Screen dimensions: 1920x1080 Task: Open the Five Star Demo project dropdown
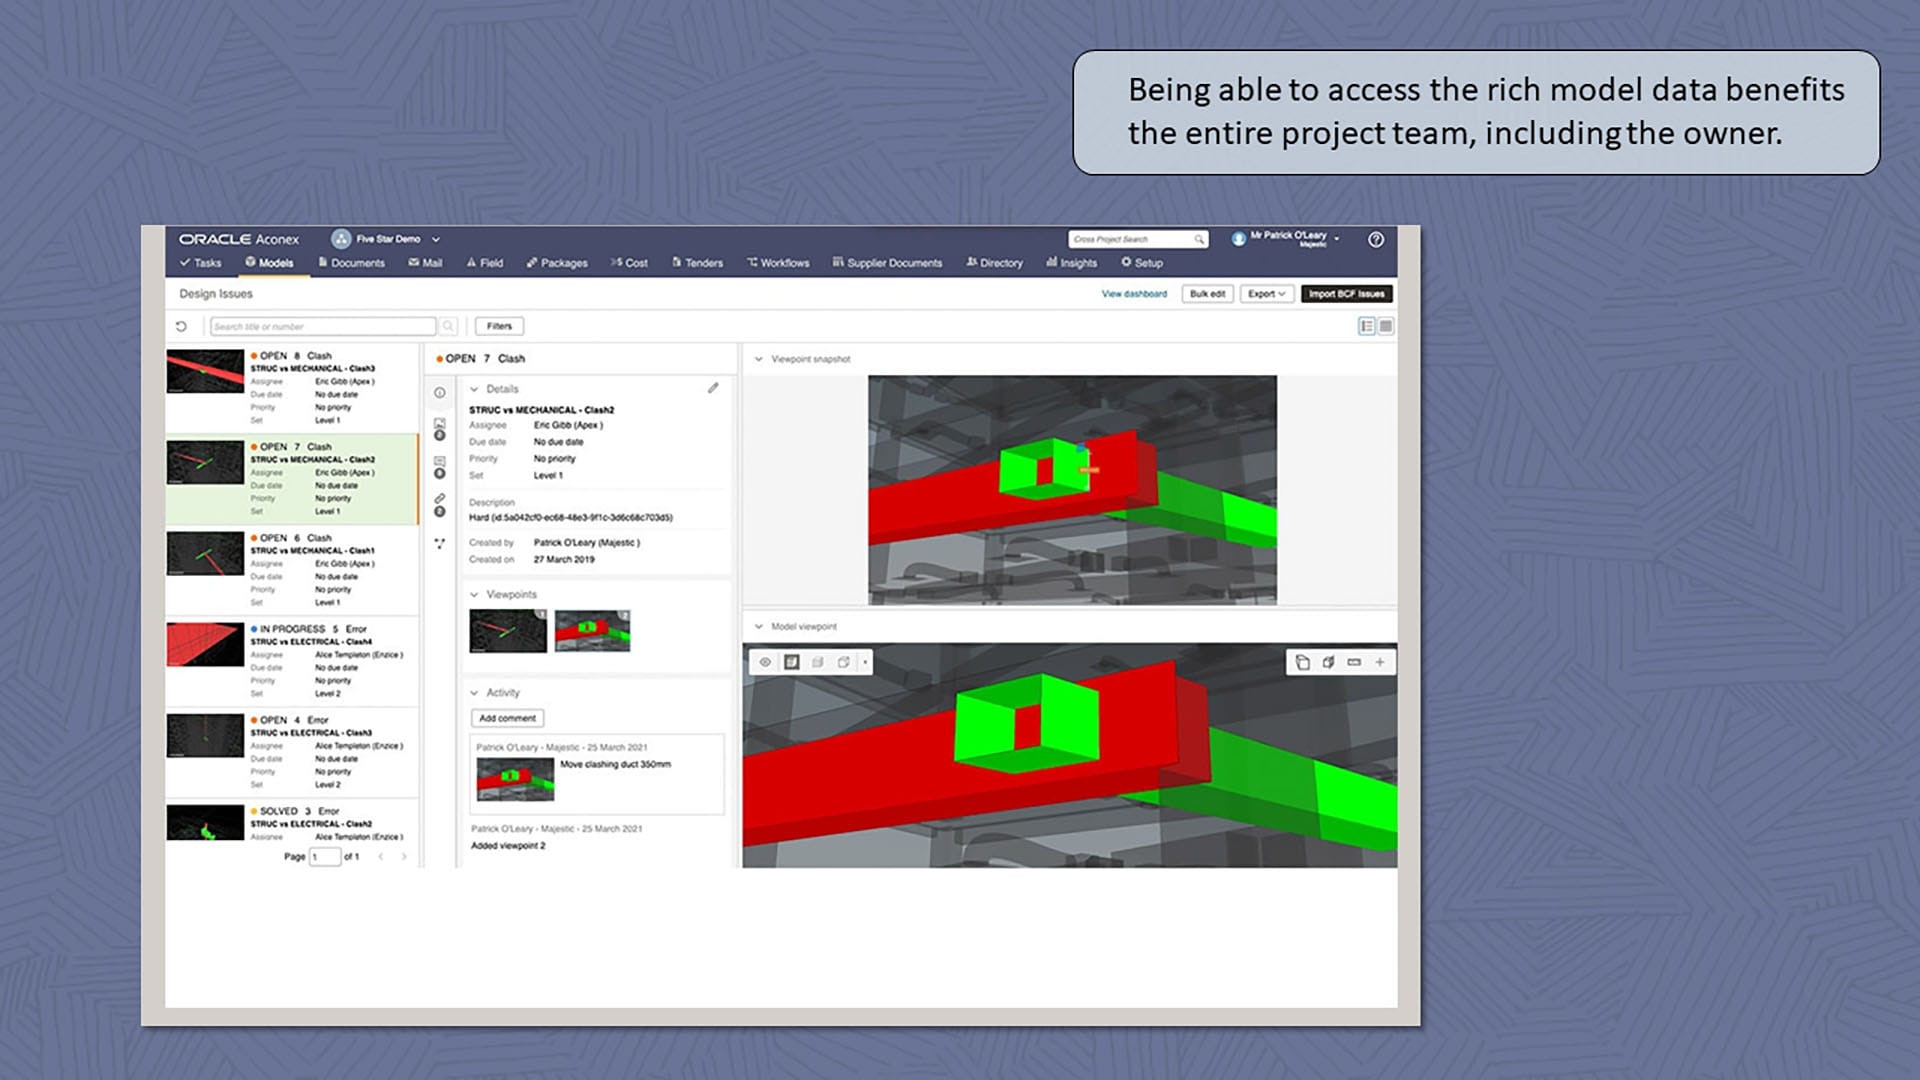click(388, 239)
